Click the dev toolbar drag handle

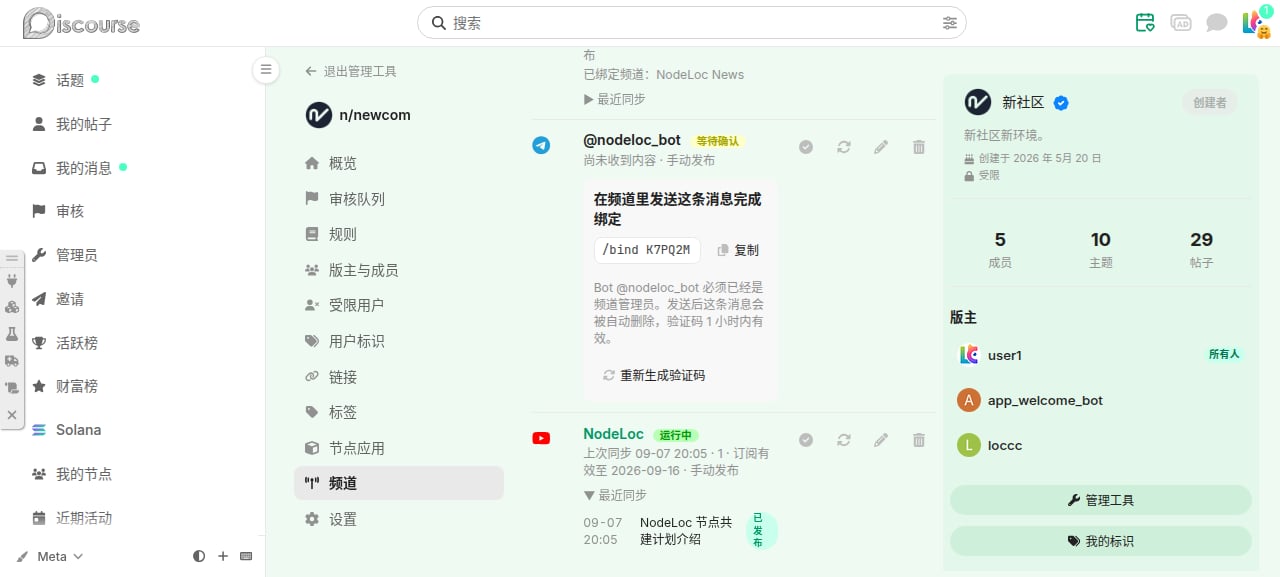12,258
